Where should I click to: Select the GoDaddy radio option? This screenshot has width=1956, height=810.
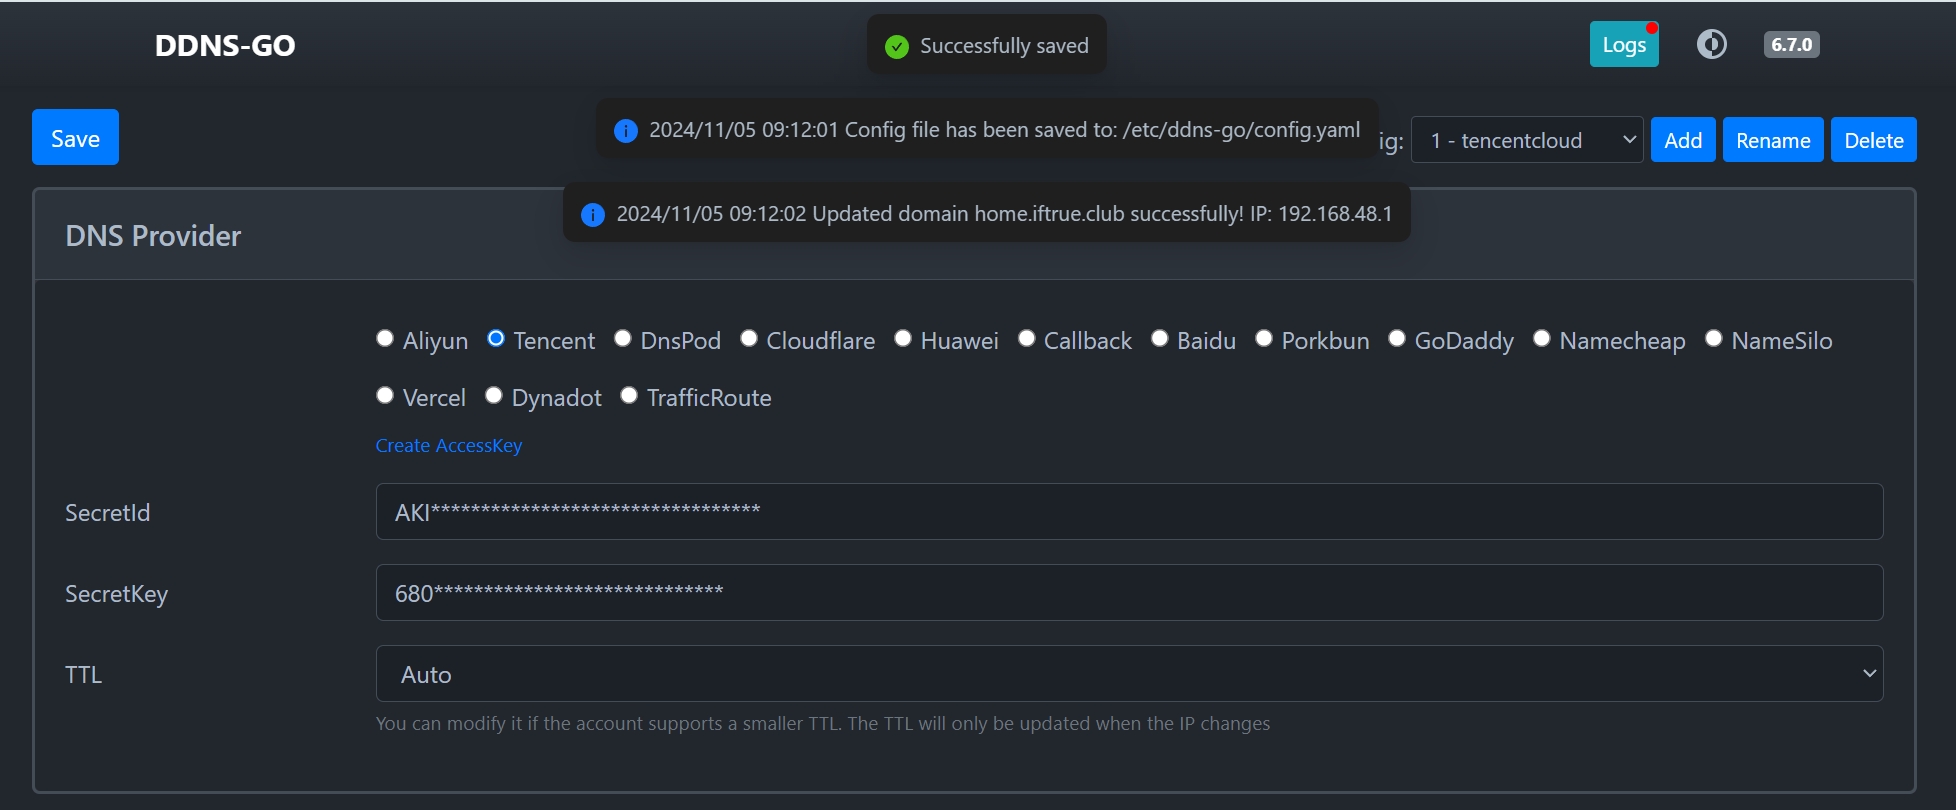click(1397, 339)
